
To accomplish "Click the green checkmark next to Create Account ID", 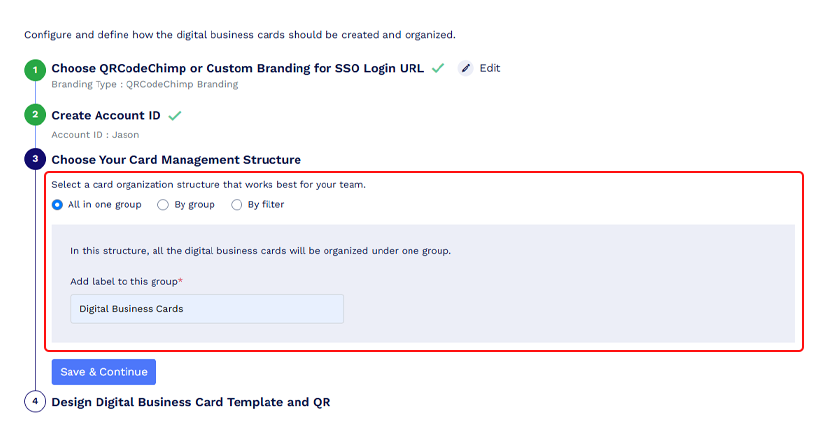I will (175, 116).
